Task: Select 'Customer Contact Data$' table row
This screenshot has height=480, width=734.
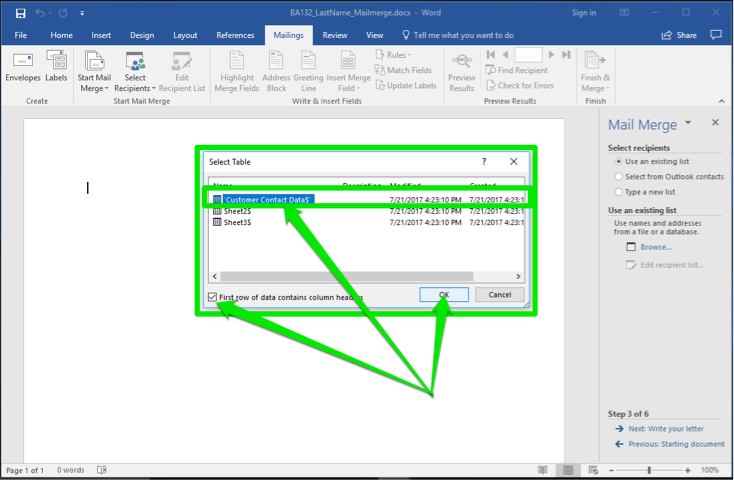Action: [x=367, y=199]
